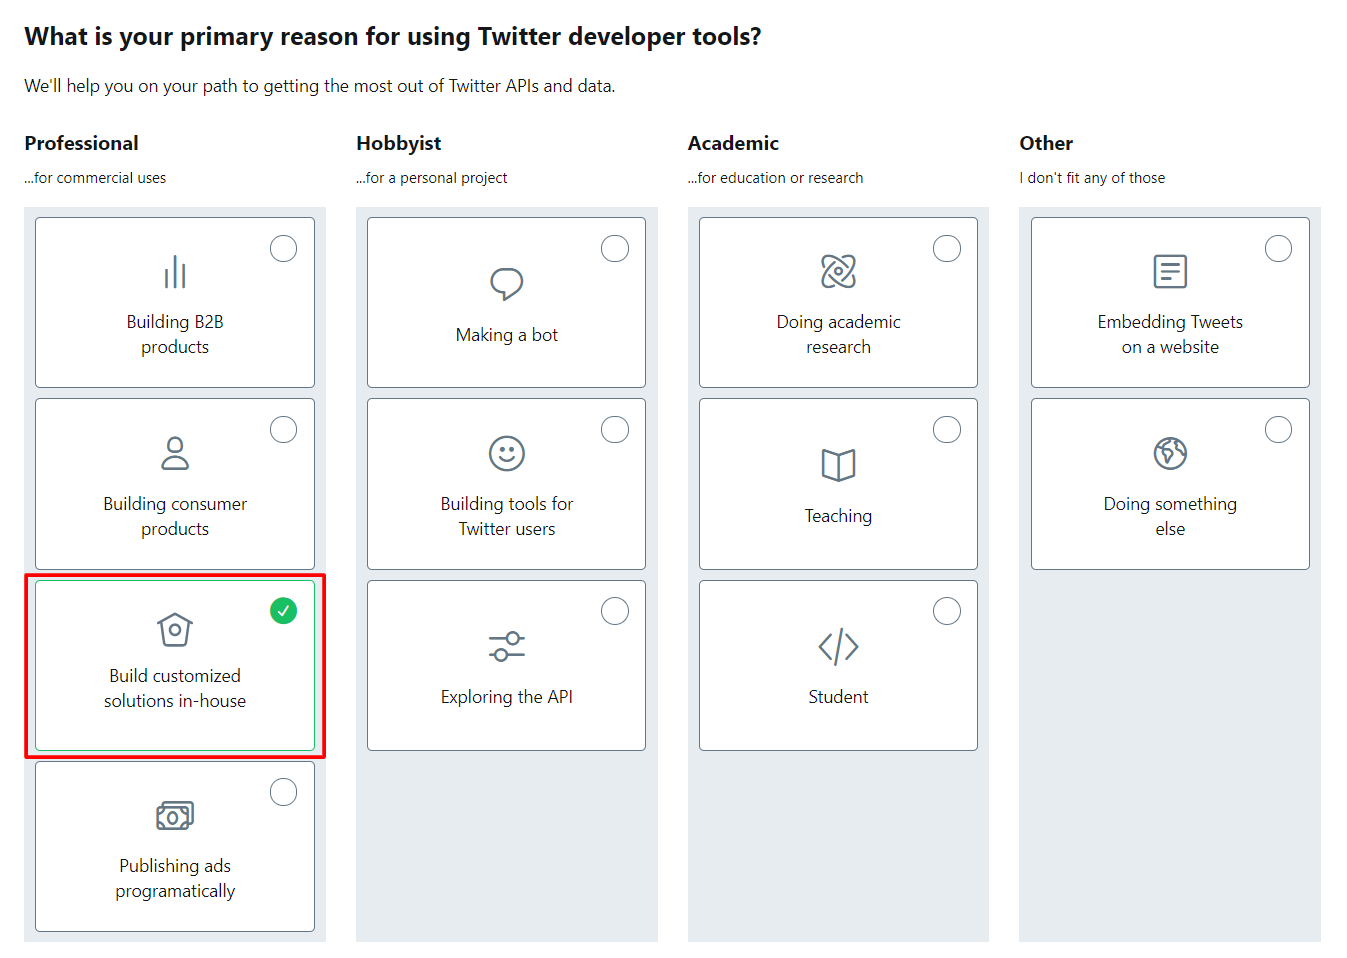
Task: Select the Doing something else radio button
Action: point(1278,429)
